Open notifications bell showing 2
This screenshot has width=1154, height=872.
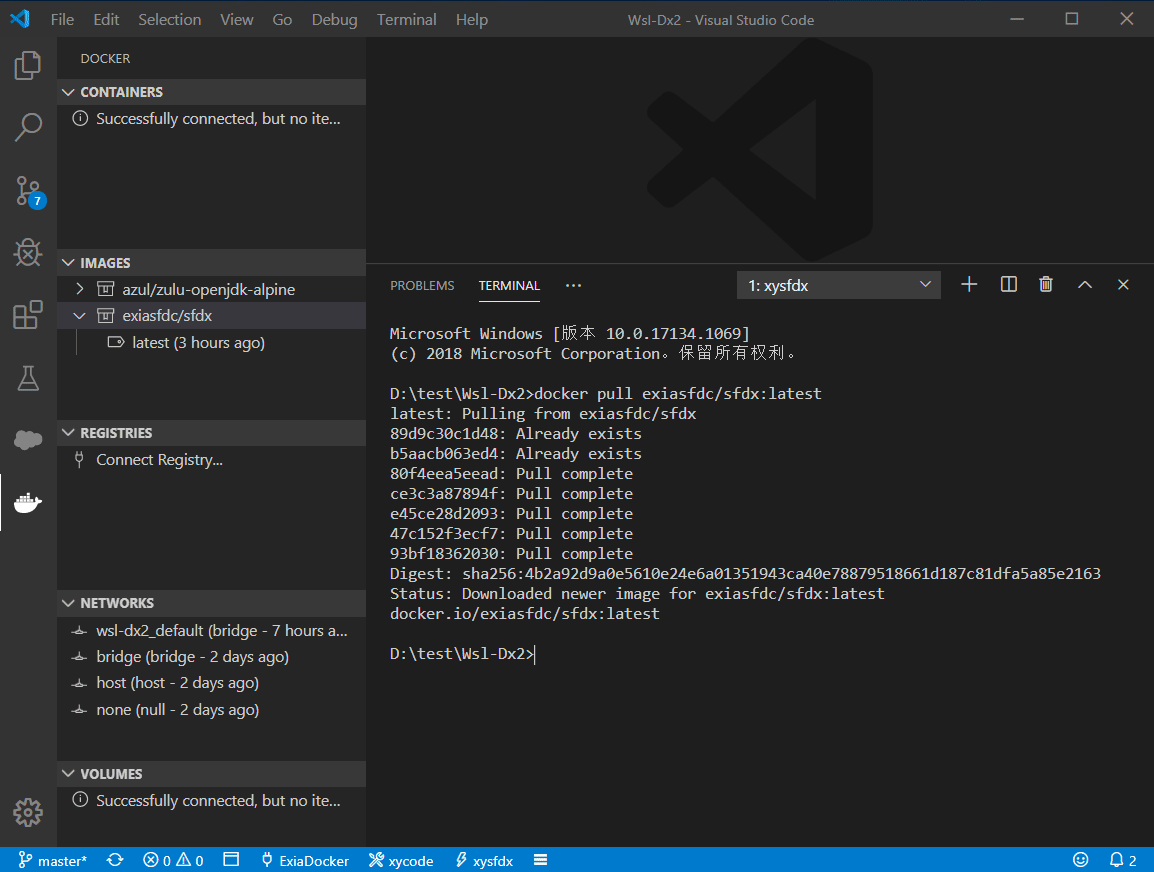[x=1123, y=860]
